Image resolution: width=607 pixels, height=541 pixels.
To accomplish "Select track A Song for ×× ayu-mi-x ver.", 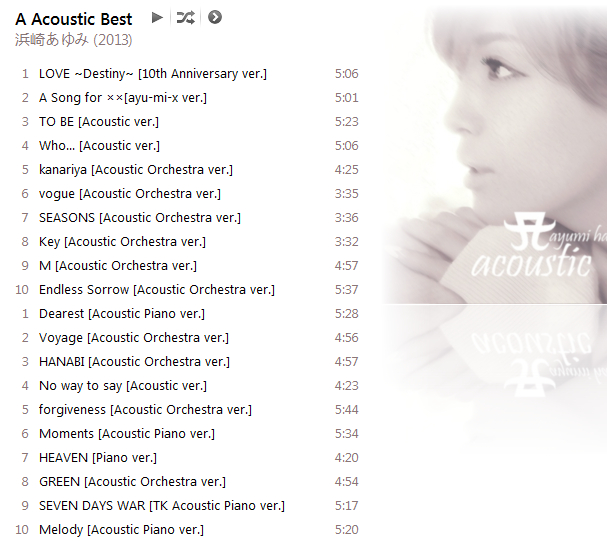I will pos(187,98).
